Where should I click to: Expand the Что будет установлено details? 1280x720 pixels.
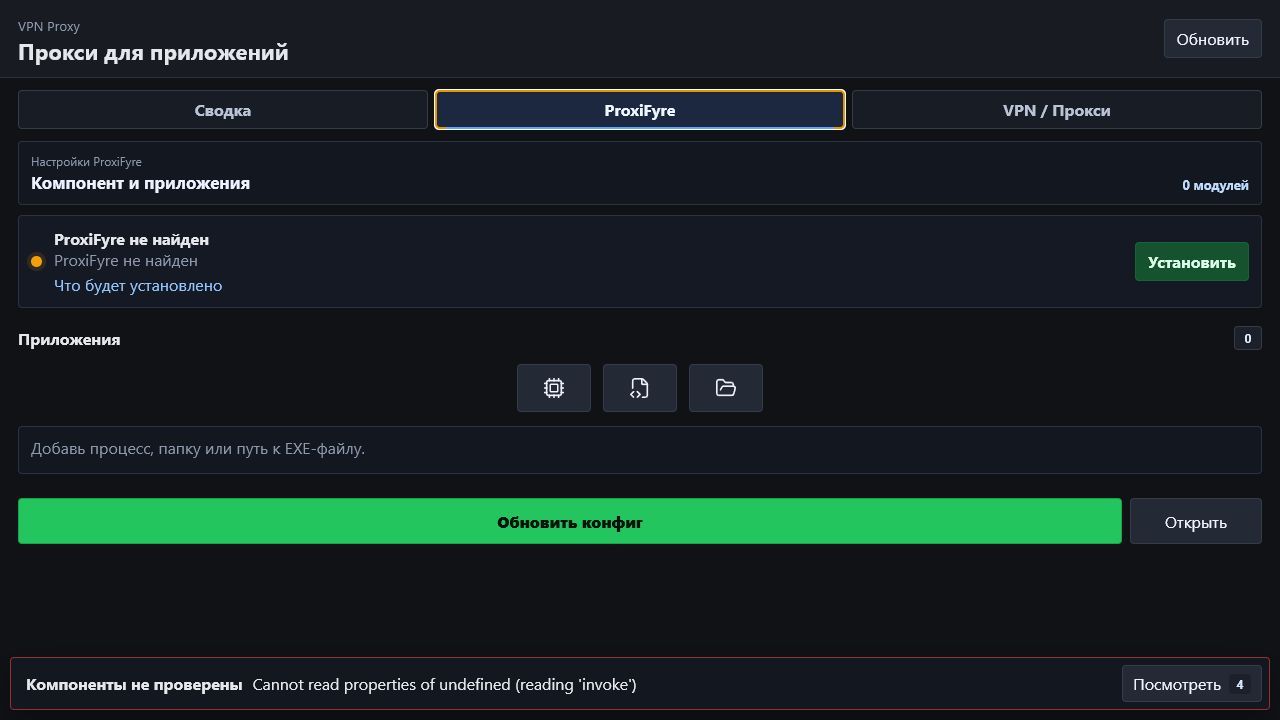(x=138, y=286)
